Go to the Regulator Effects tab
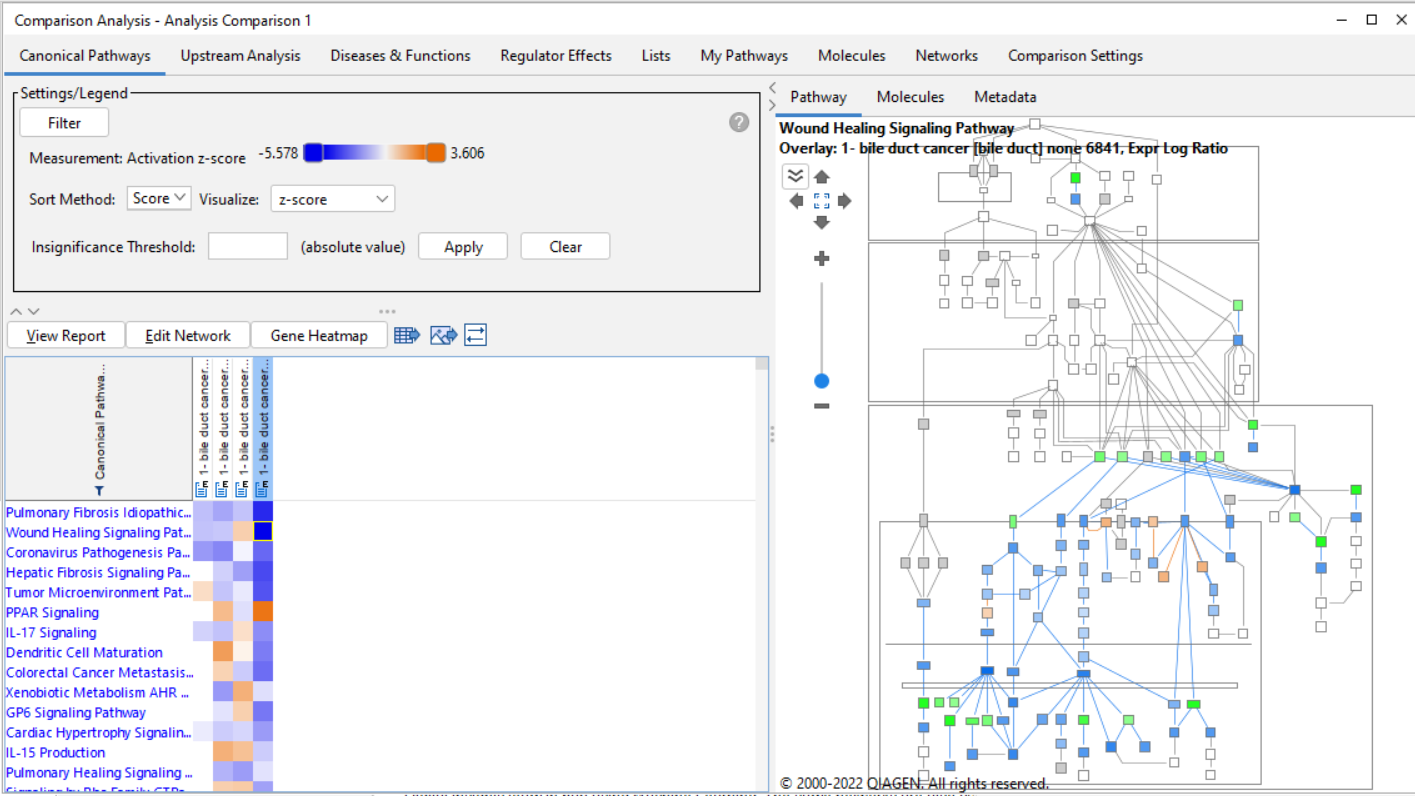Viewport: 1415px width, 796px height. tap(556, 56)
